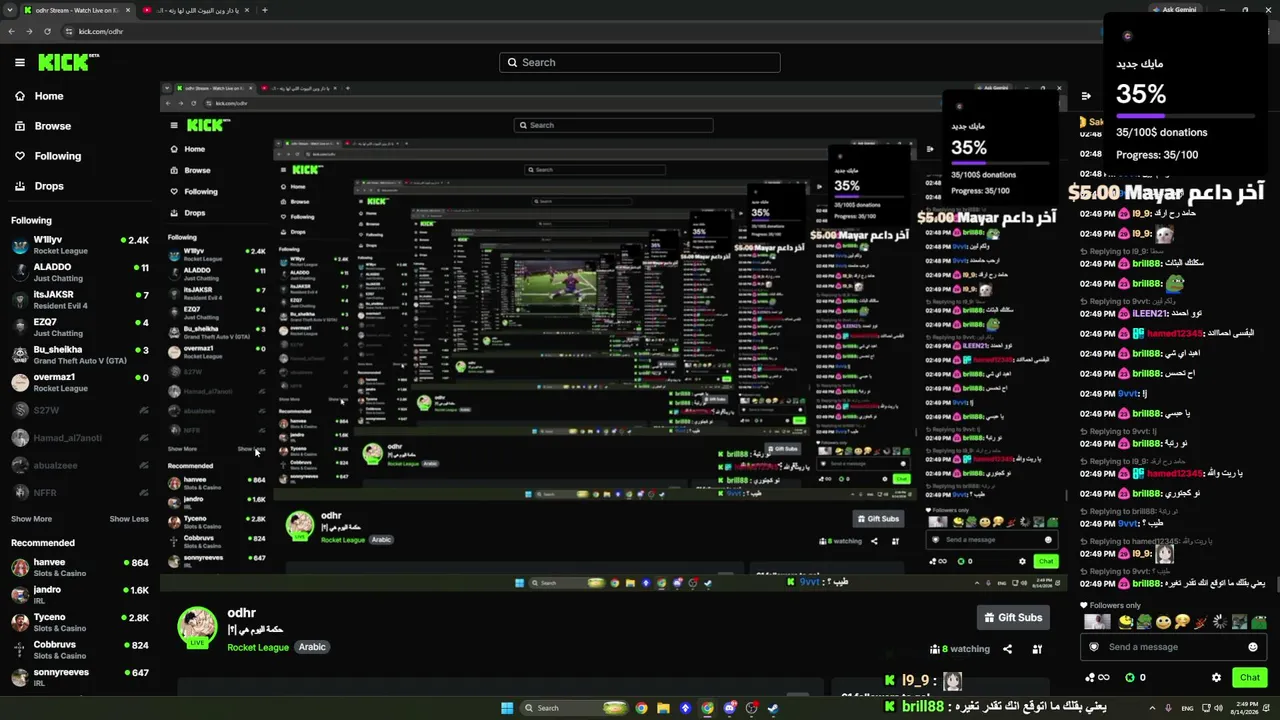Click the green Chat send button

tap(1250, 677)
